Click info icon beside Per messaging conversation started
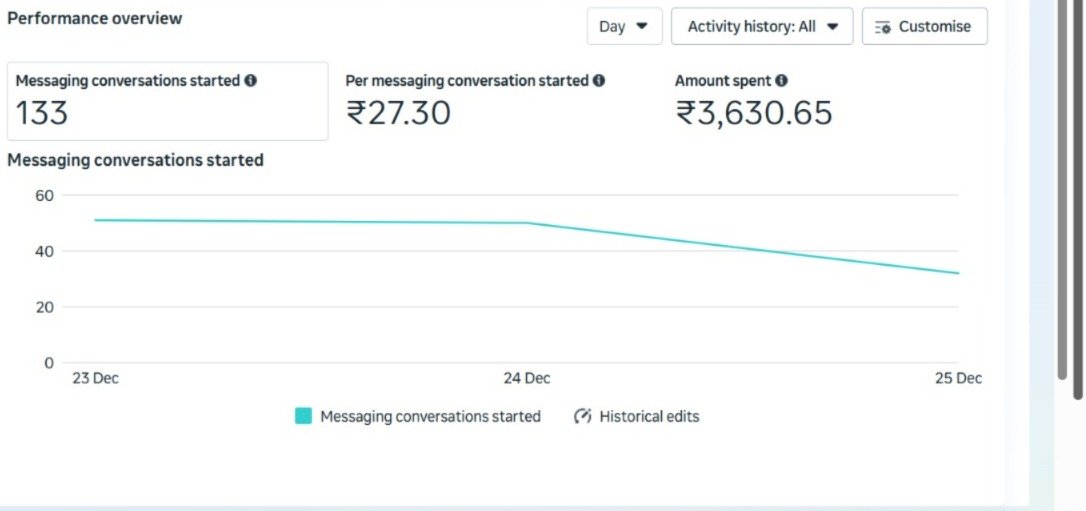 click(598, 81)
